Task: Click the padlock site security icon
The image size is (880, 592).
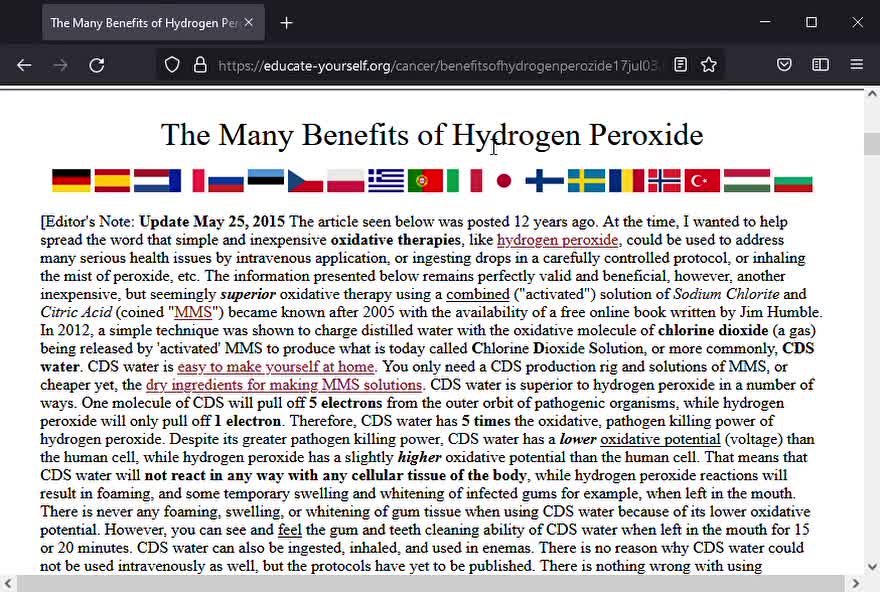Action: coord(200,65)
